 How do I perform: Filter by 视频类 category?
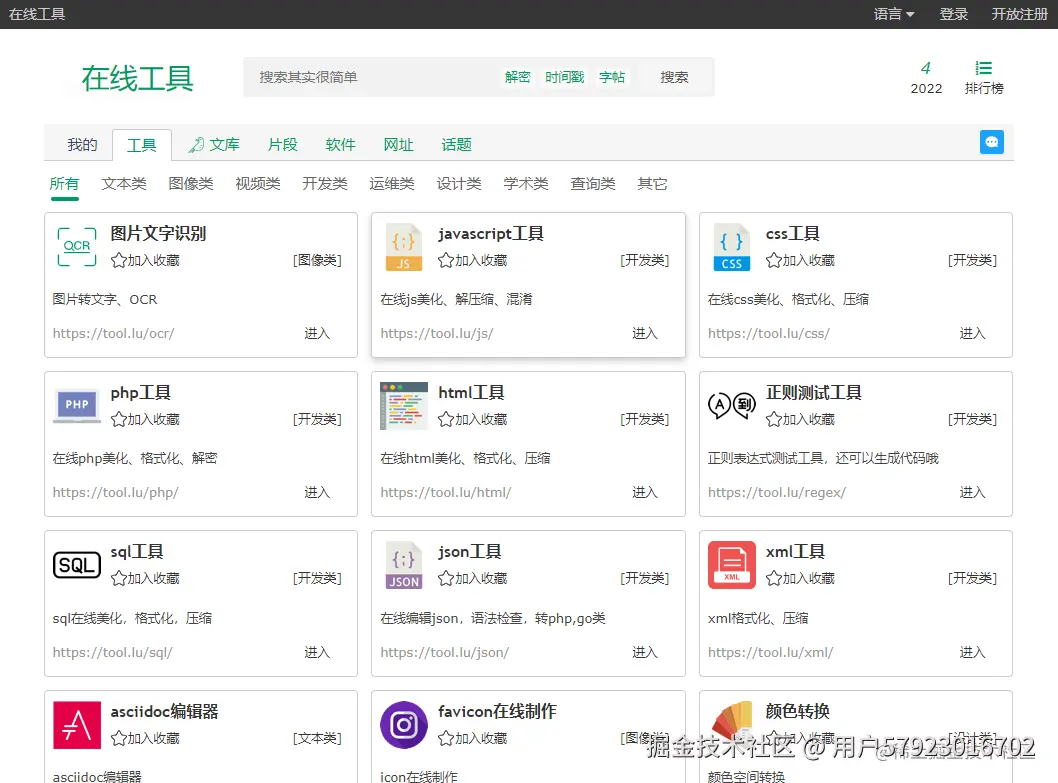click(258, 184)
